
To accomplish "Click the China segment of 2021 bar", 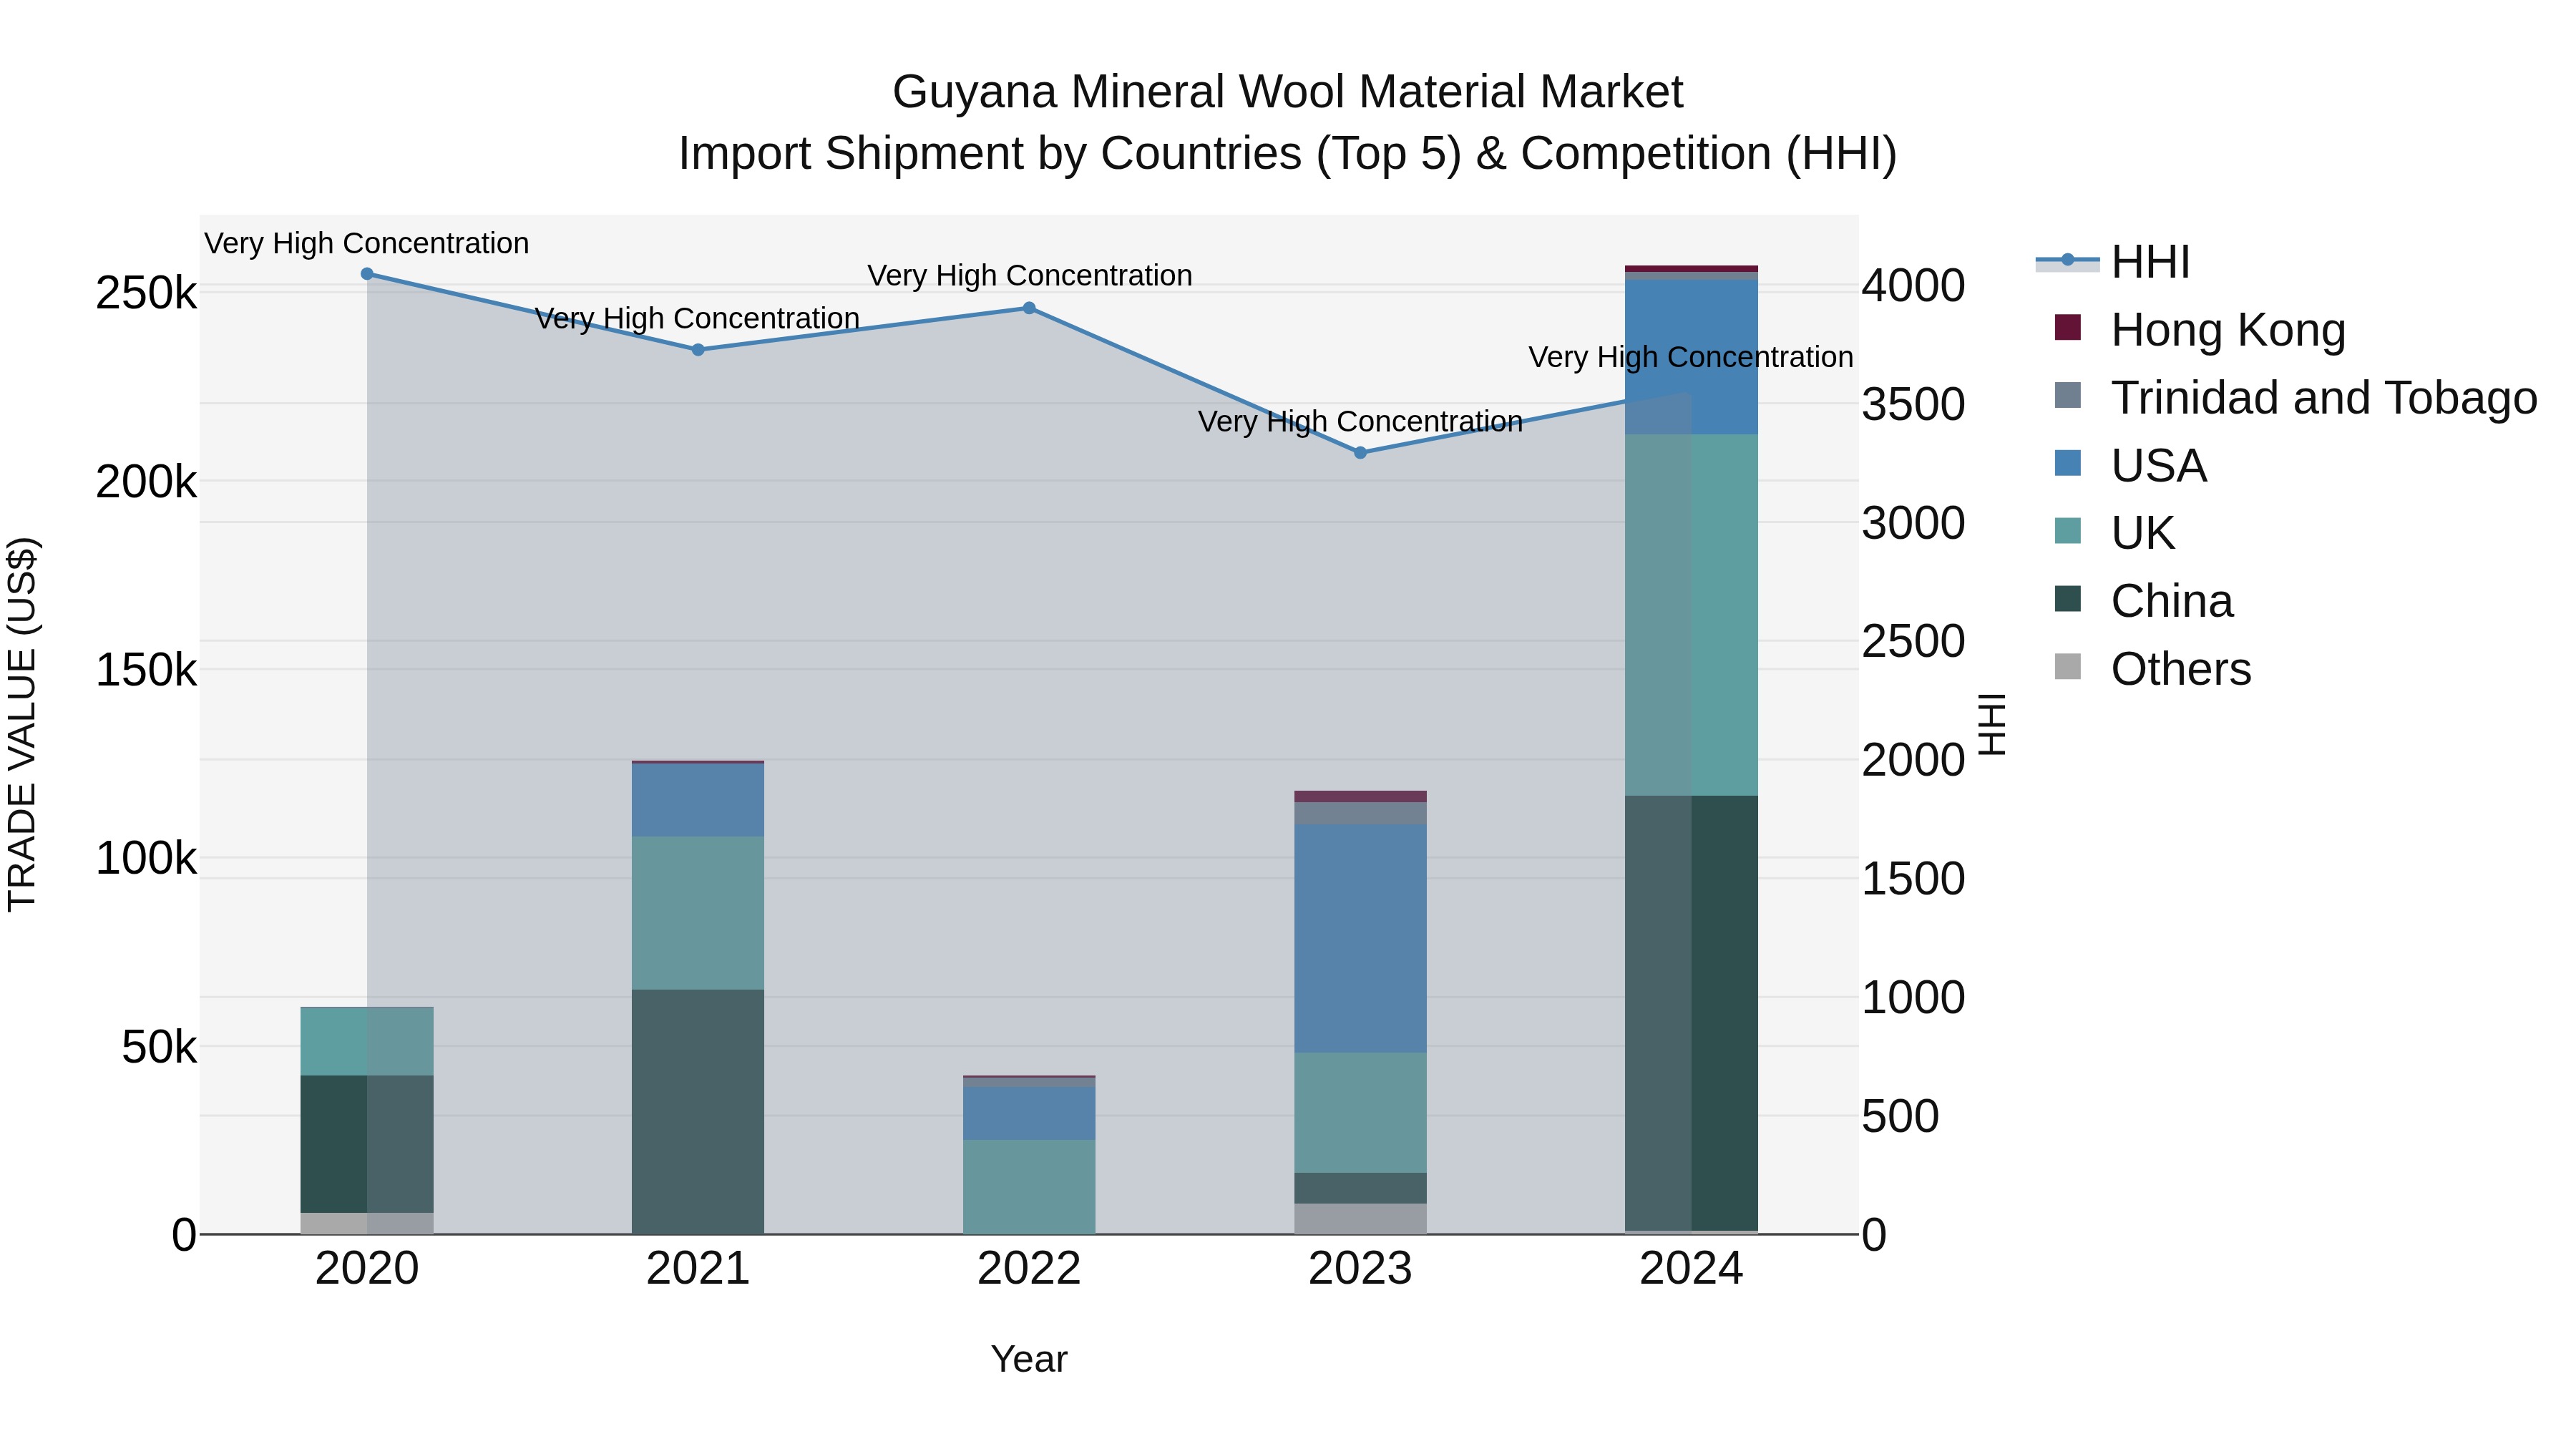I will point(698,1112).
